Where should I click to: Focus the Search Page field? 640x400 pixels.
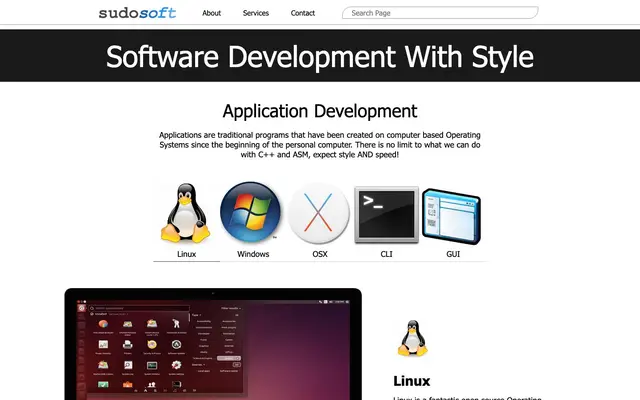tap(440, 13)
